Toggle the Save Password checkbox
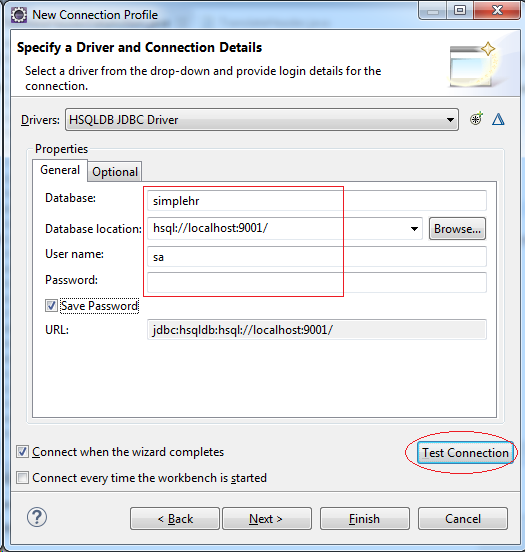Image resolution: width=525 pixels, height=552 pixels. tap(51, 306)
